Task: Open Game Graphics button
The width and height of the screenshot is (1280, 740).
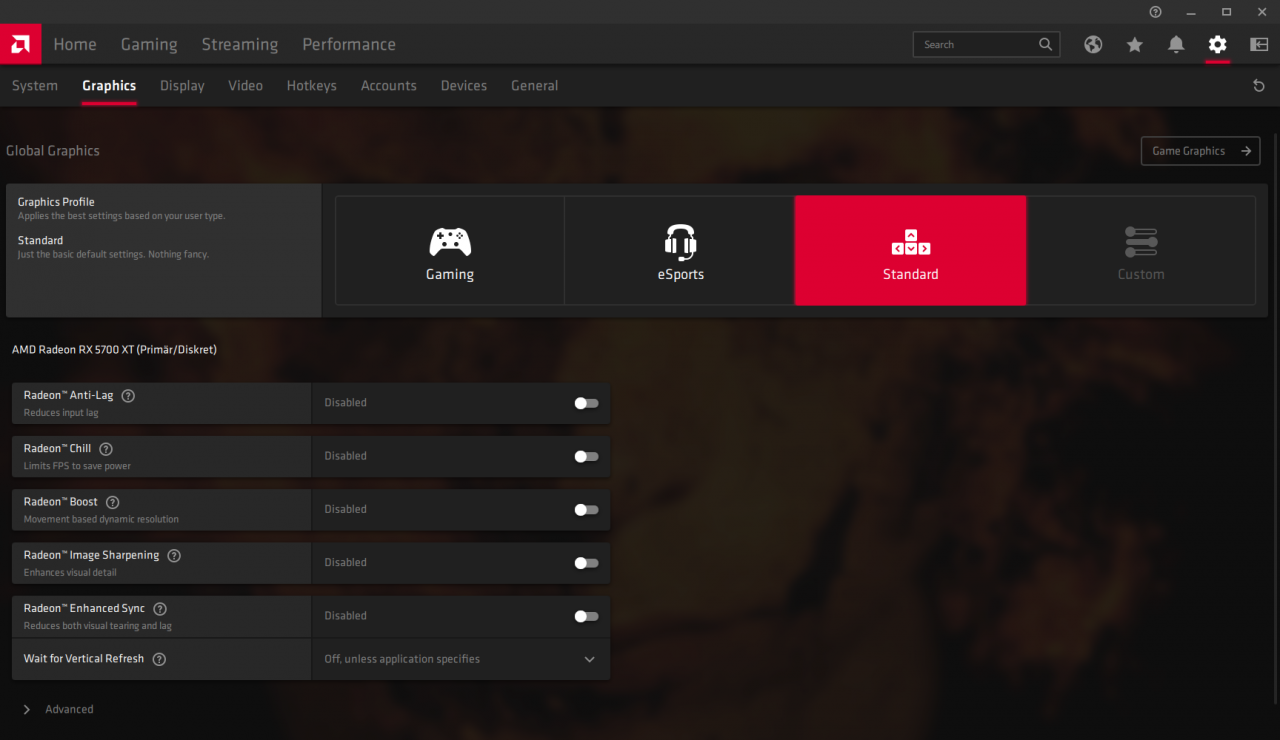Action: click(1200, 151)
